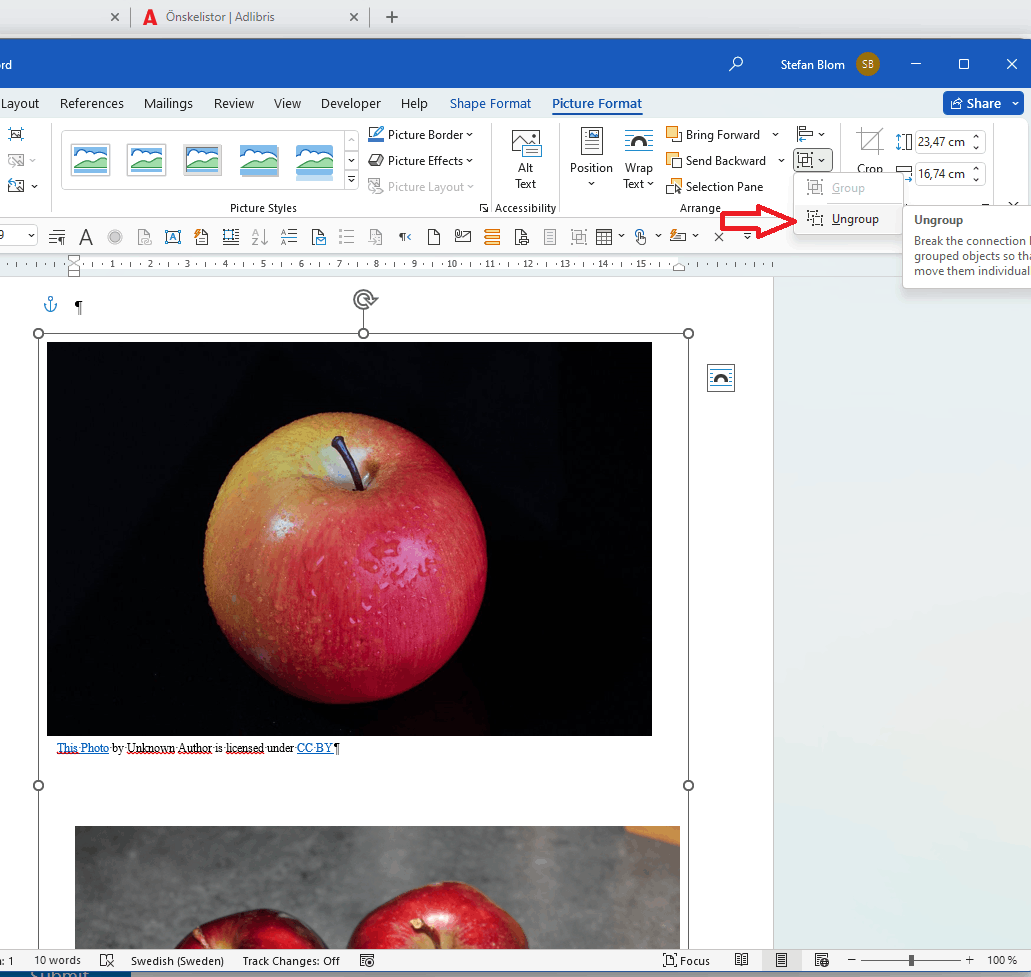Open the Developer tab

tap(350, 104)
